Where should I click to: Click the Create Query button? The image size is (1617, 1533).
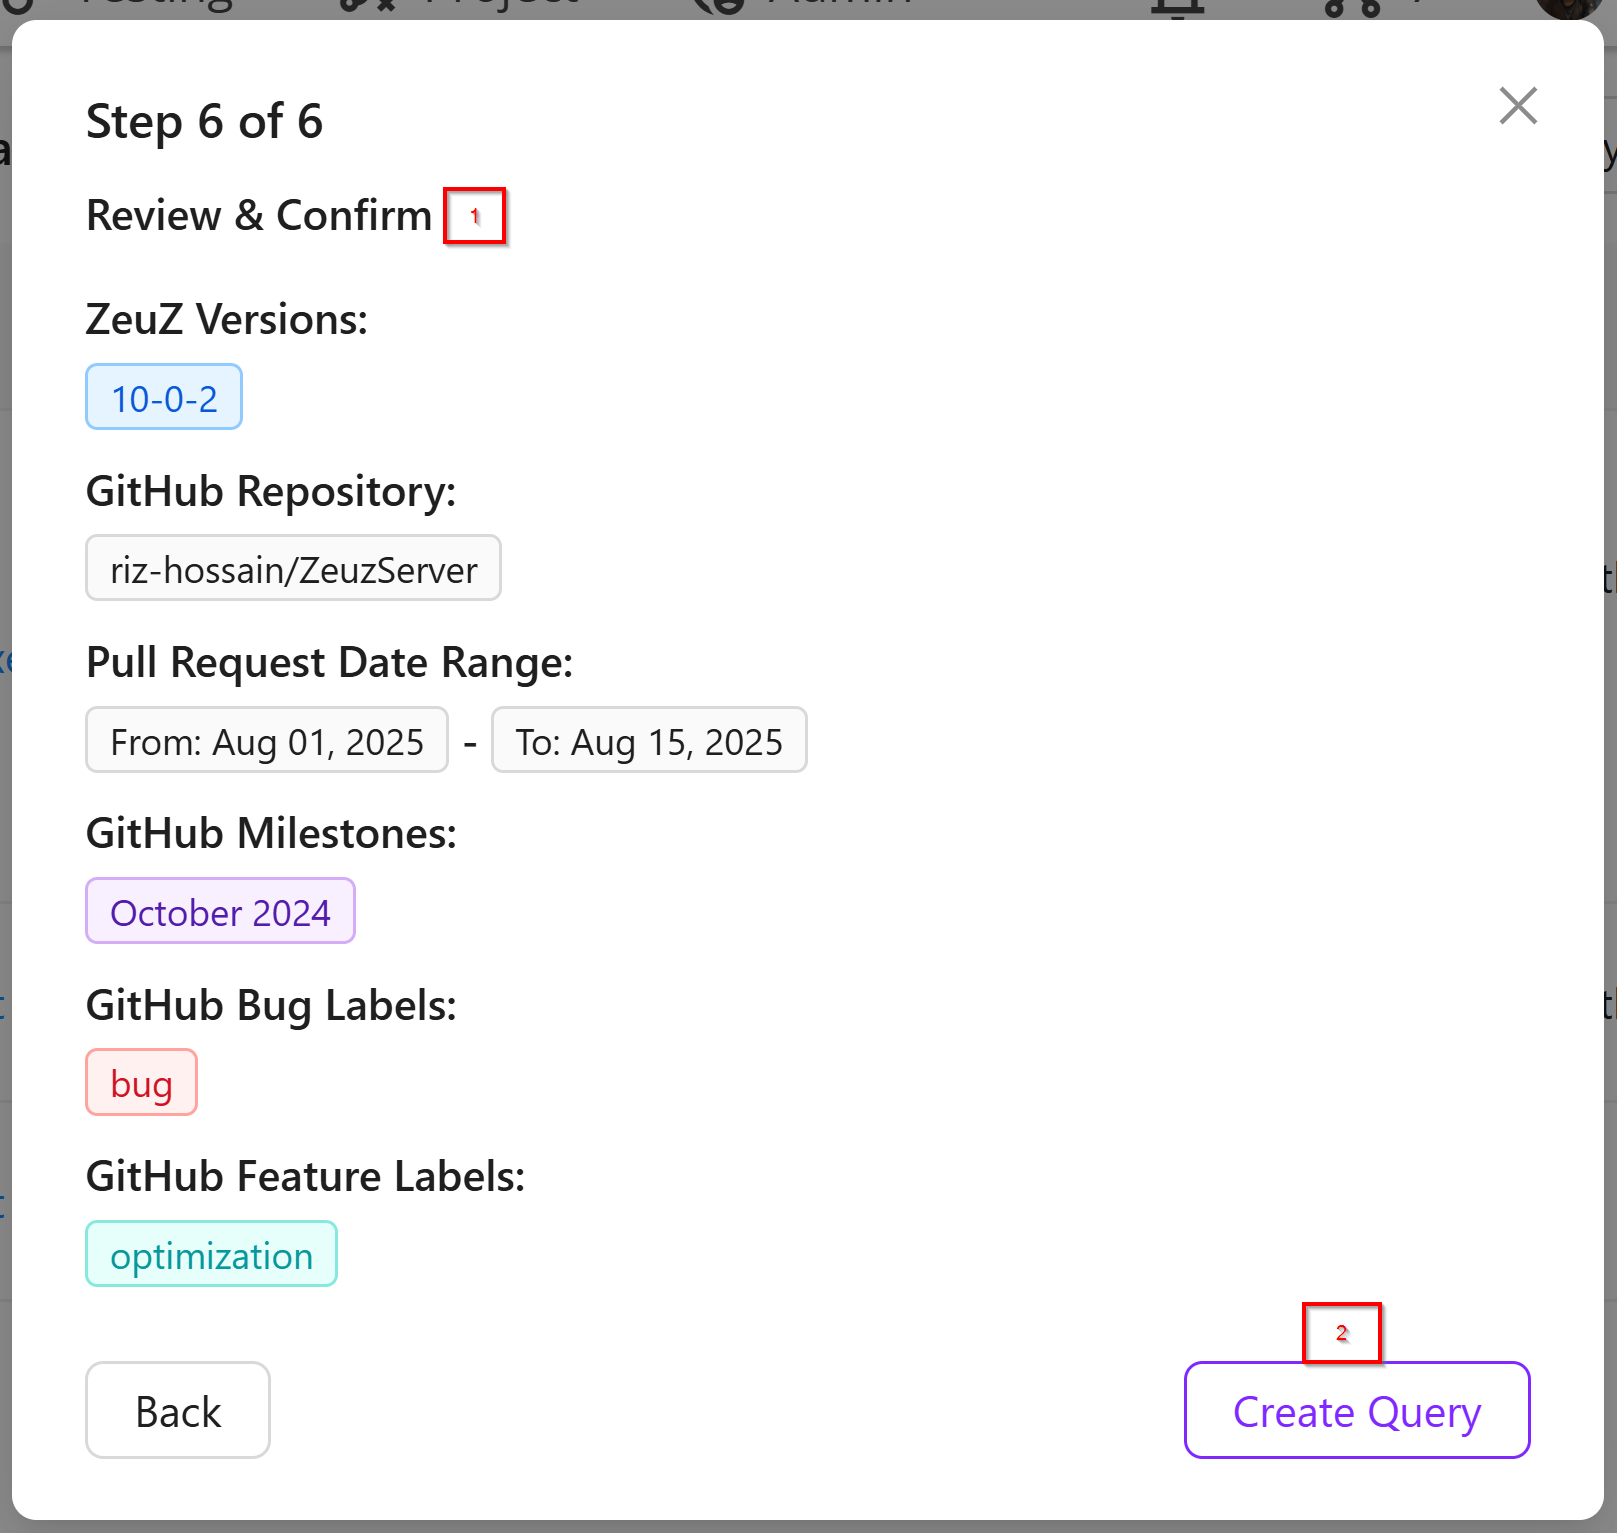(x=1356, y=1410)
